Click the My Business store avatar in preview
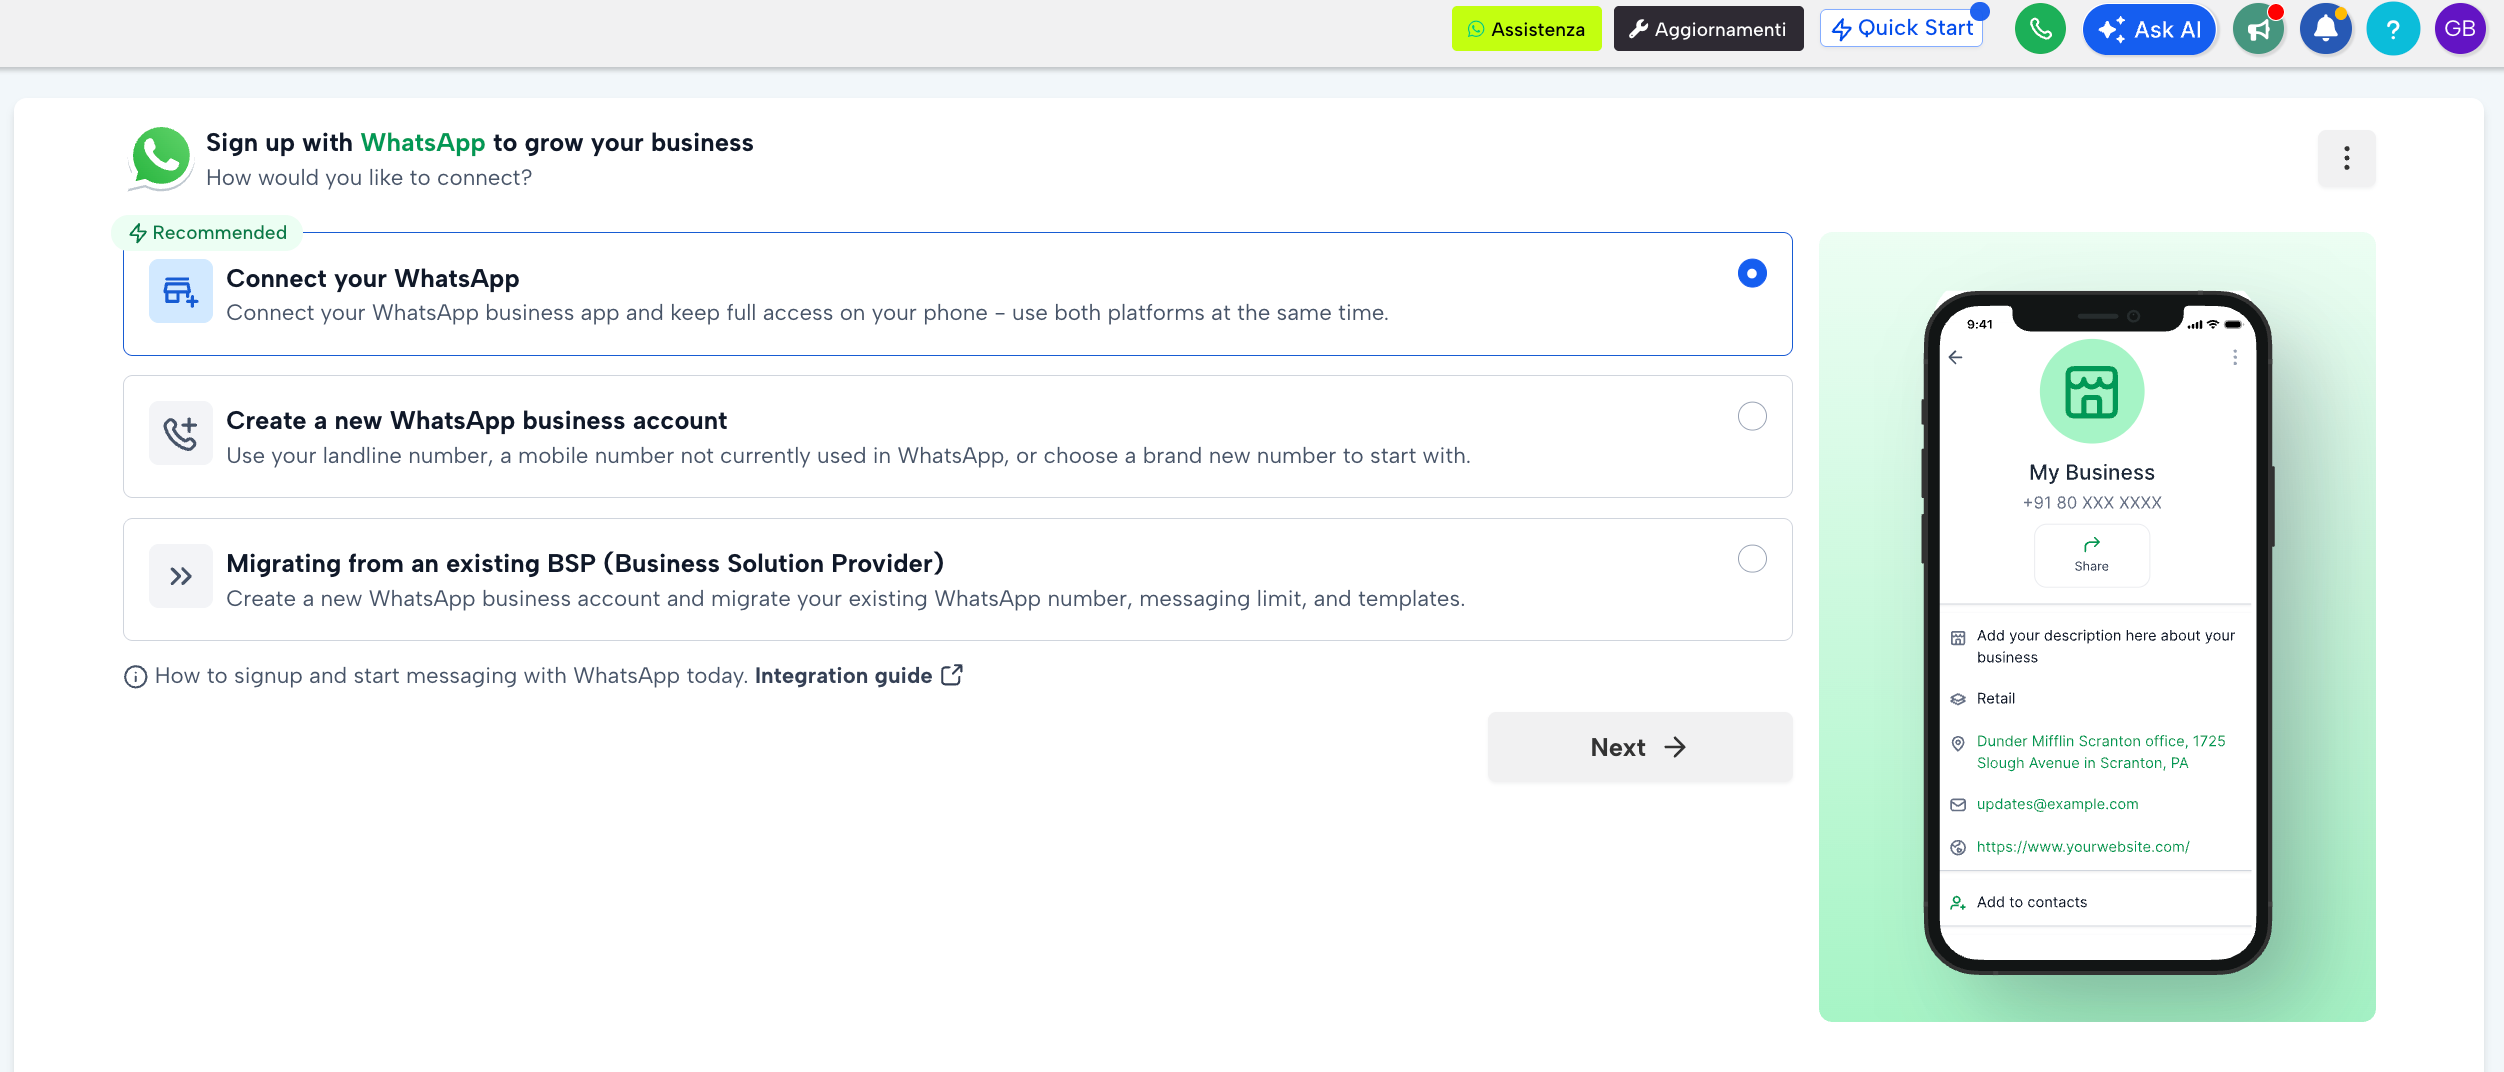Viewport: 2504px width, 1072px height. 2091,391
